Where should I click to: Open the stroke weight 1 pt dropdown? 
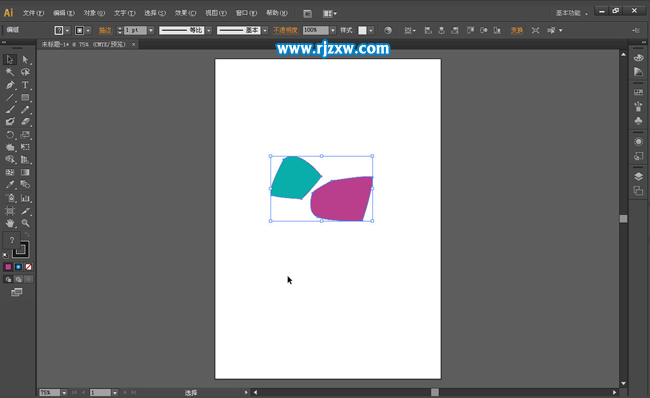click(x=151, y=30)
